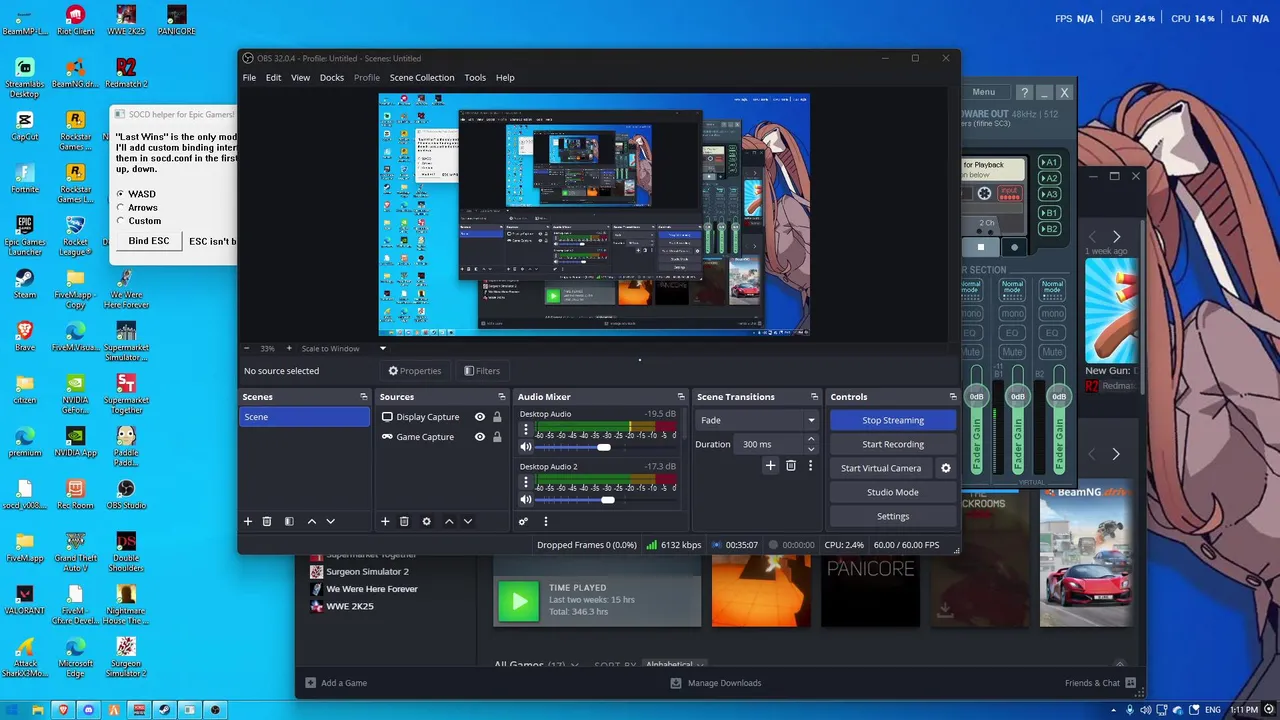The width and height of the screenshot is (1280, 720).
Task: Hide the Game Capture source
Action: coord(480,437)
